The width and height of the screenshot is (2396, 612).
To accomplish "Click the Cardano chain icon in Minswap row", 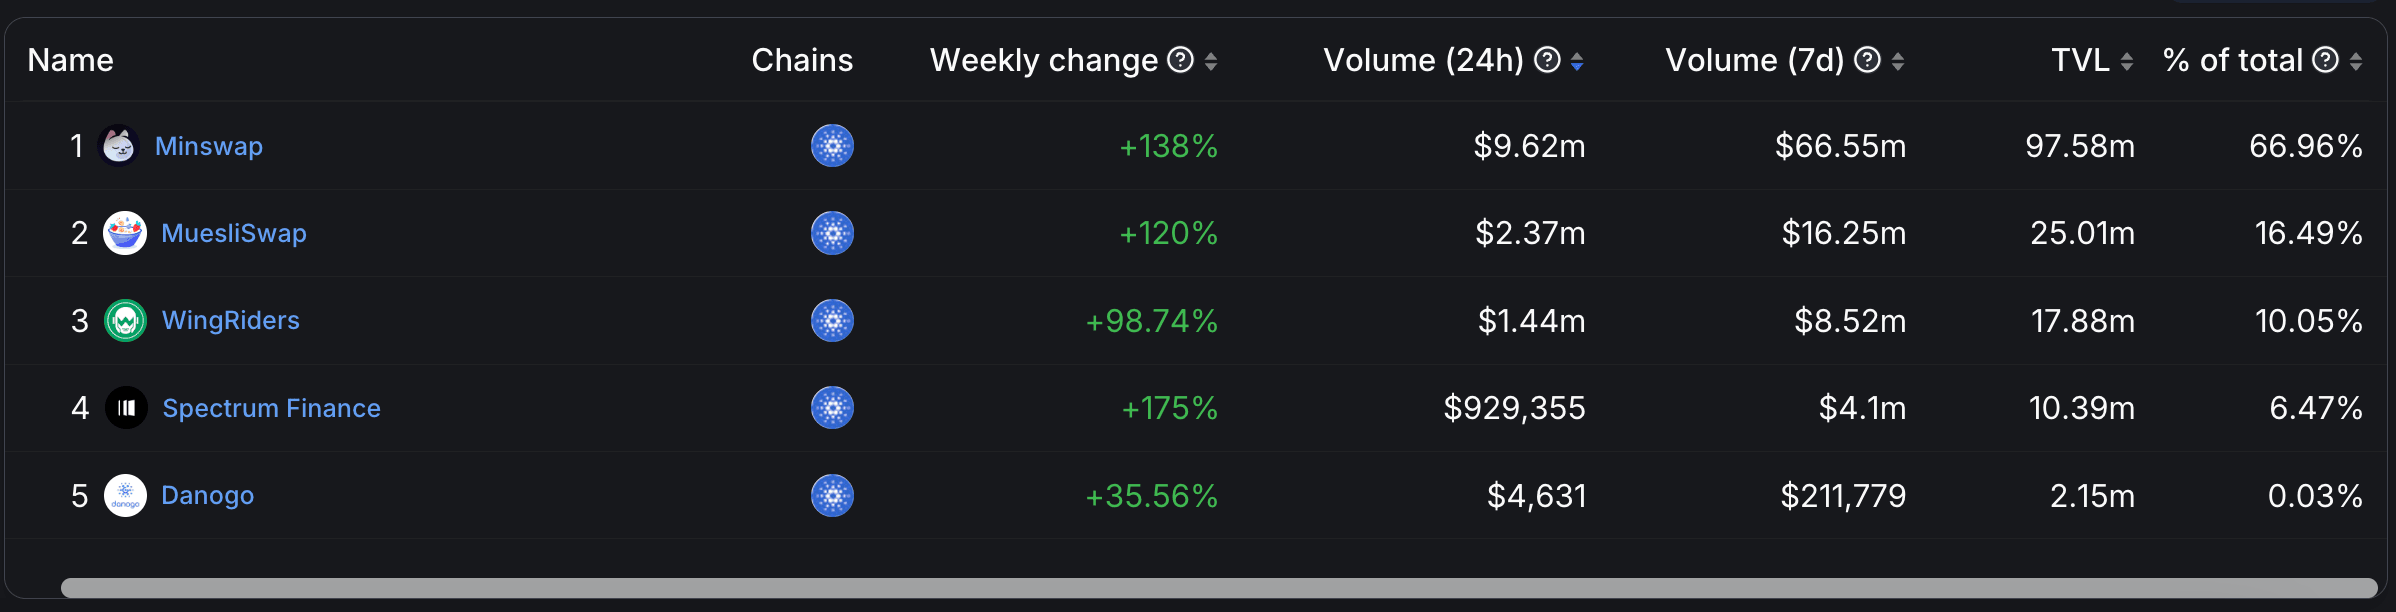I will pyautogui.click(x=832, y=146).
